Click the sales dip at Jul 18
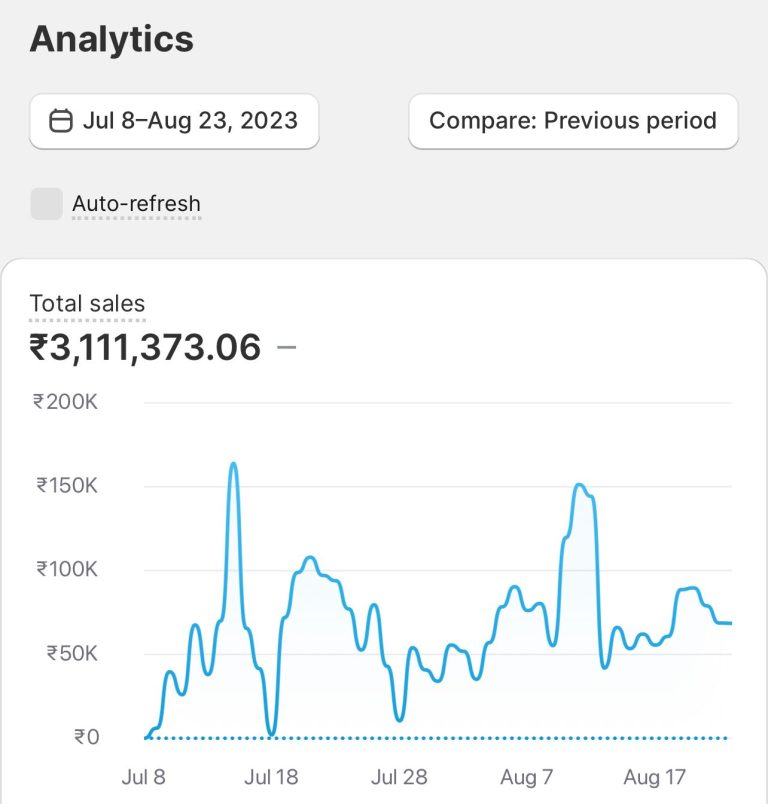This screenshot has width=768, height=804. tap(271, 734)
